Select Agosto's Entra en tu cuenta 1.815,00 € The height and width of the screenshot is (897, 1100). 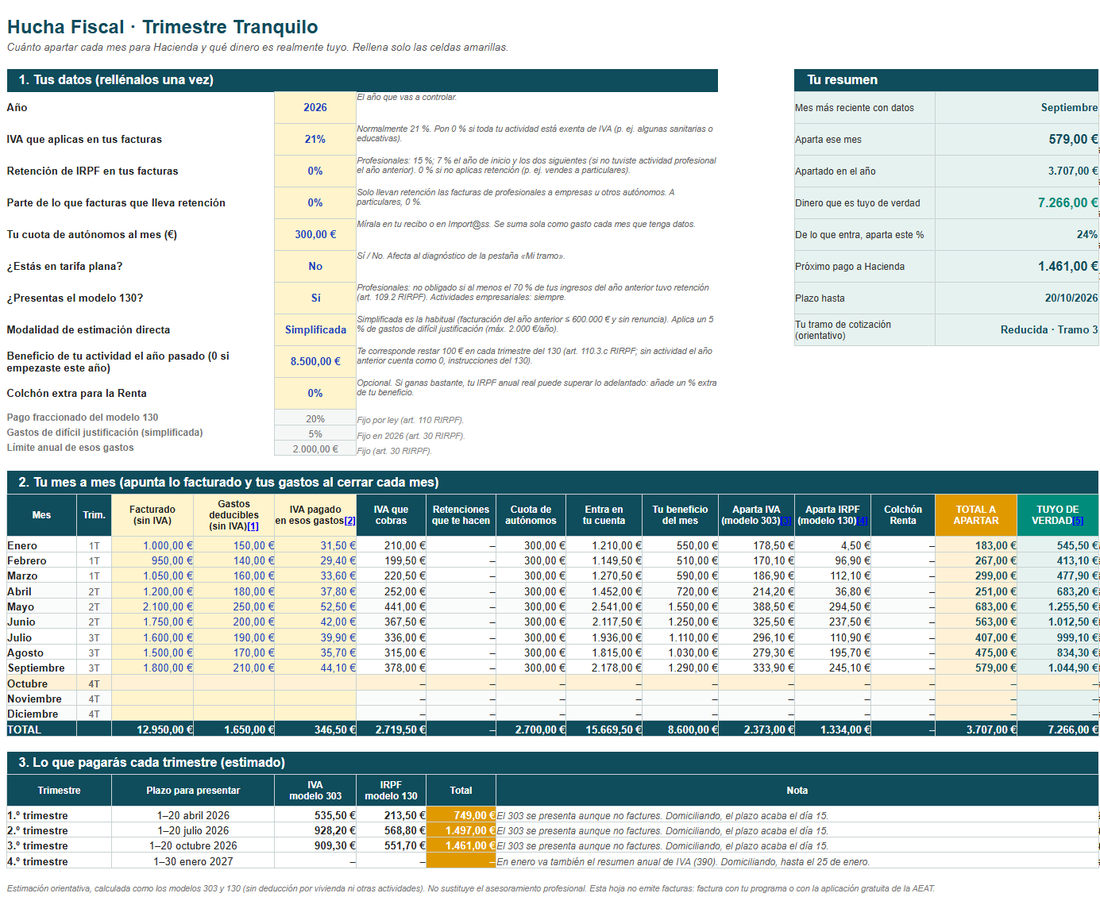(x=604, y=653)
